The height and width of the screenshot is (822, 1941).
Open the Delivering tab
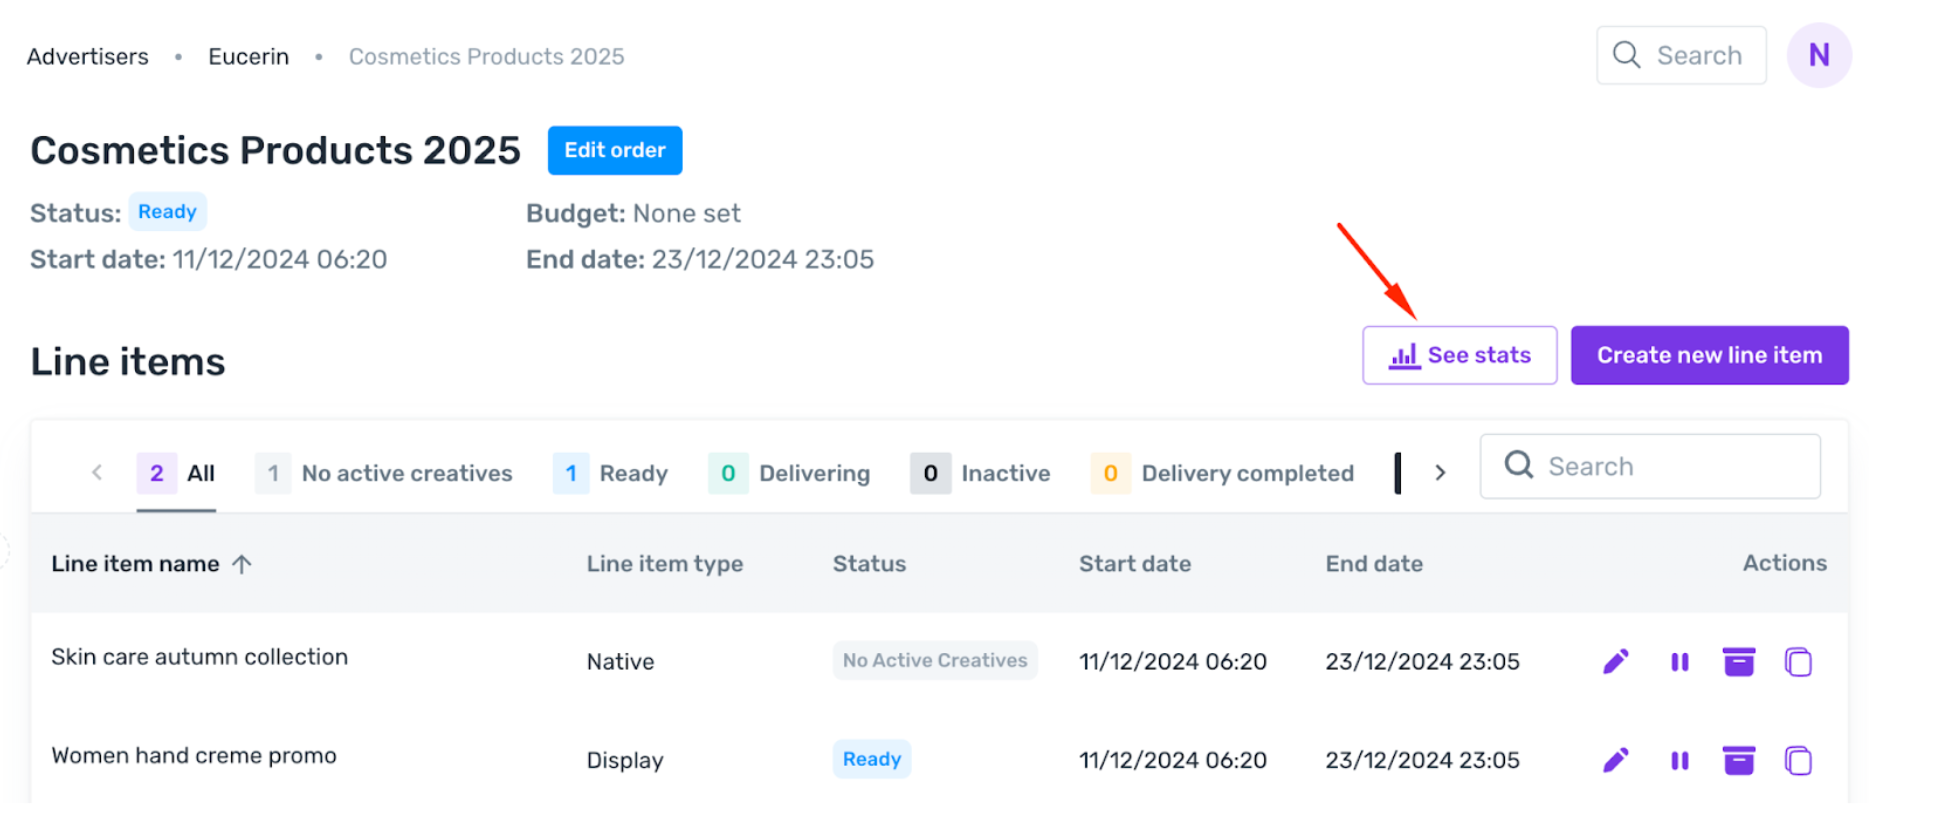tap(789, 473)
